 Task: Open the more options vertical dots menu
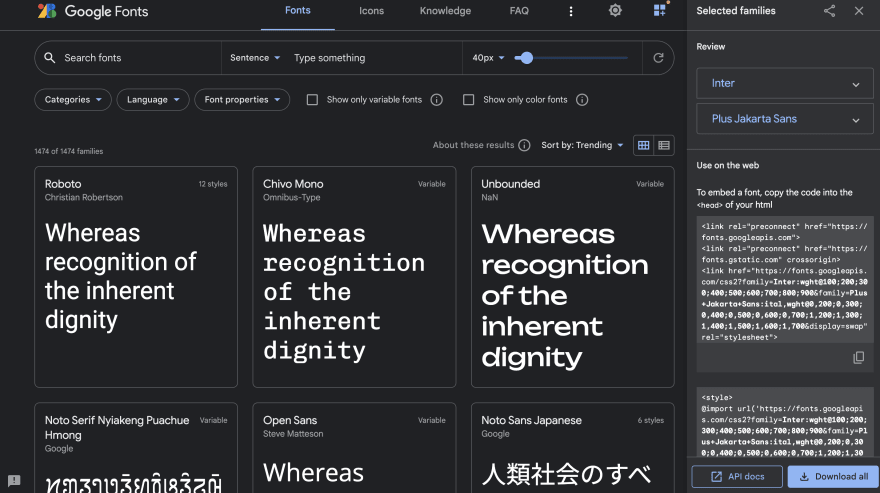click(x=571, y=11)
